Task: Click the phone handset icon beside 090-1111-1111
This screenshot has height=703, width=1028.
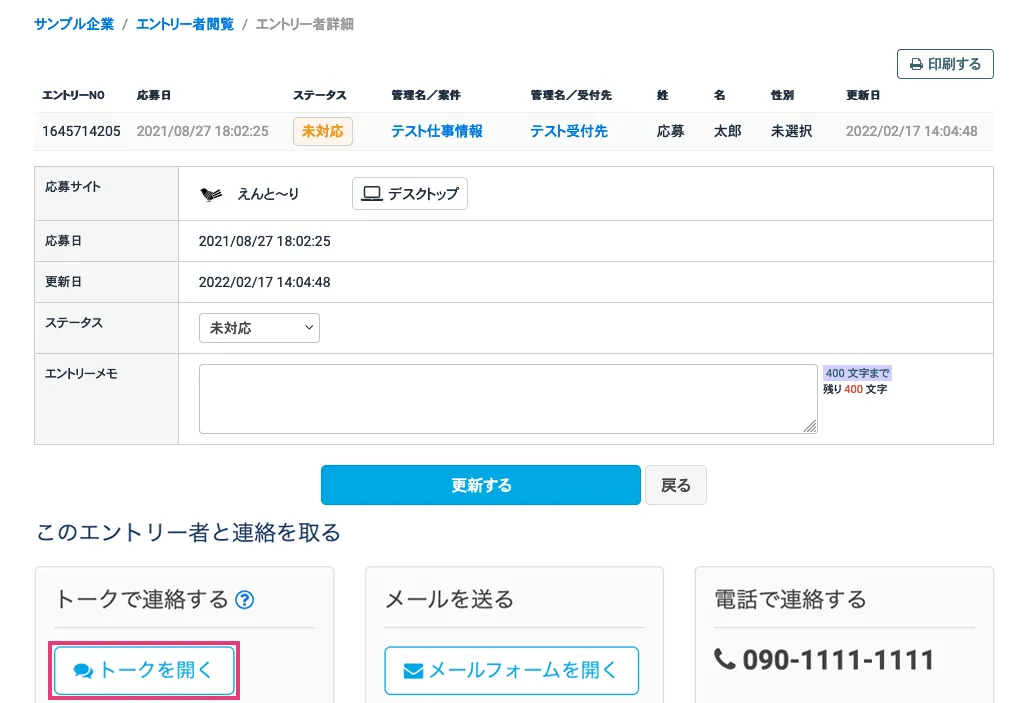Action: coord(724,660)
